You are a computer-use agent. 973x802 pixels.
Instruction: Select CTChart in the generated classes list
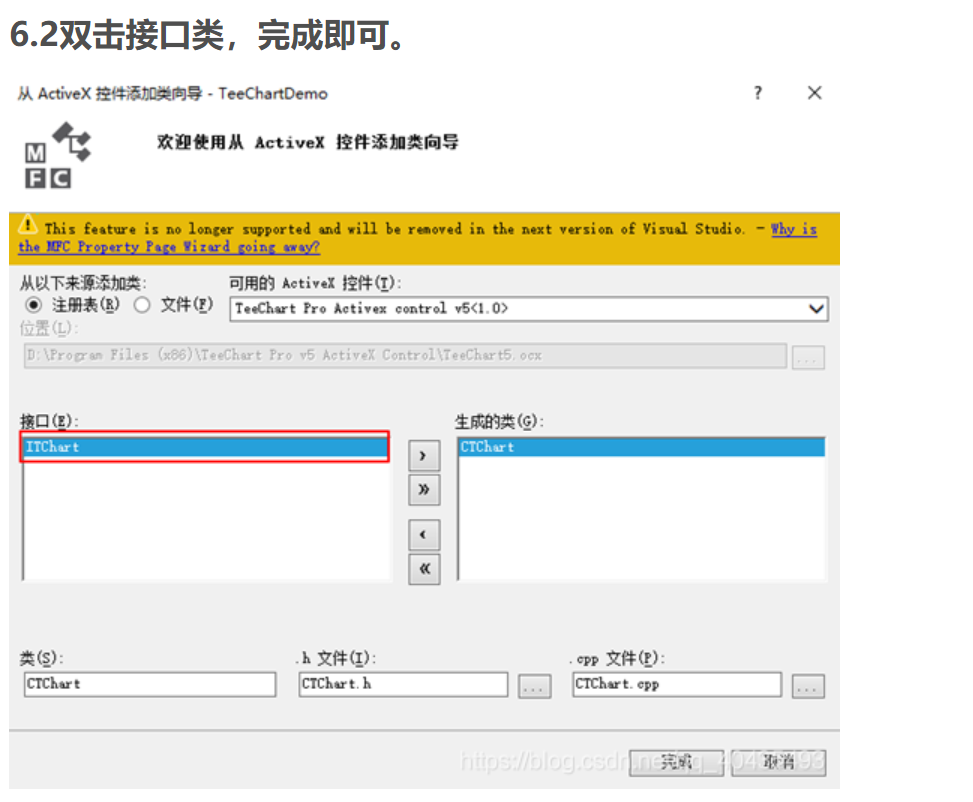(x=642, y=447)
